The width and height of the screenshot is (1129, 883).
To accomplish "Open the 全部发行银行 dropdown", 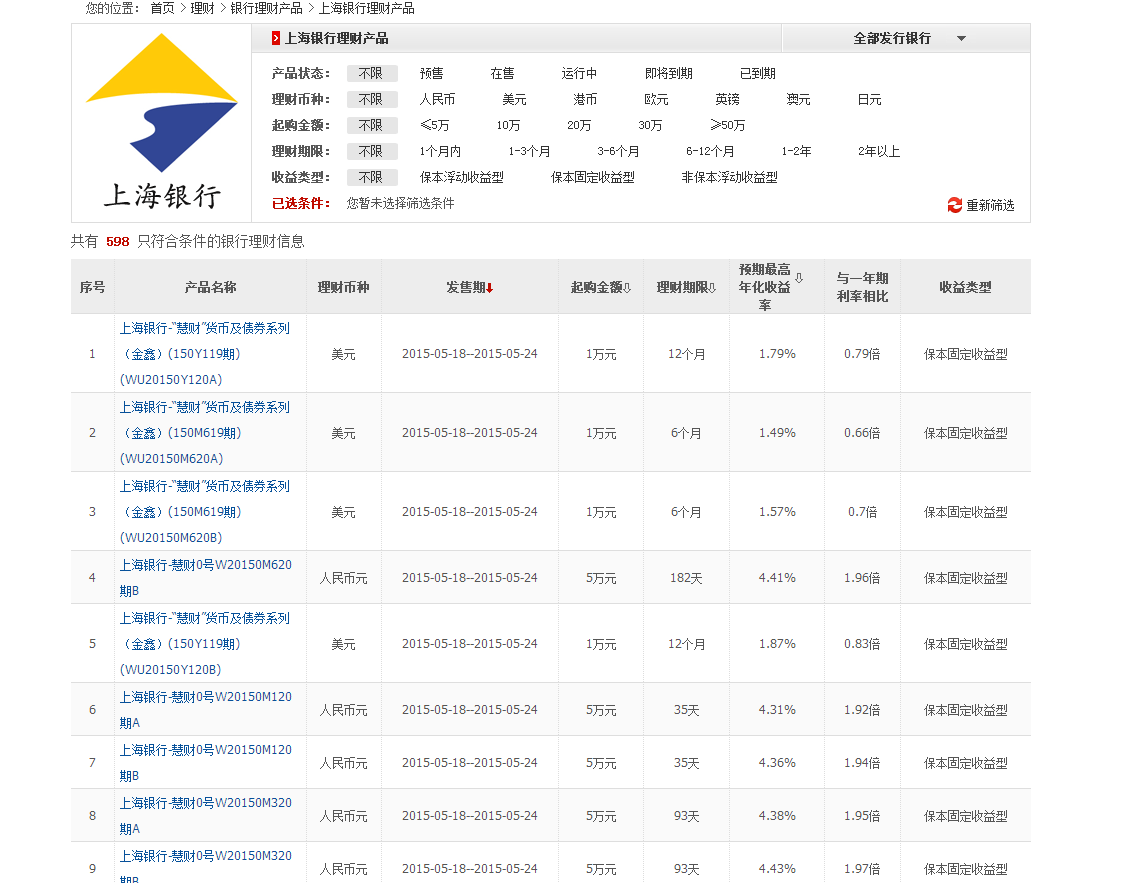I will click(906, 38).
